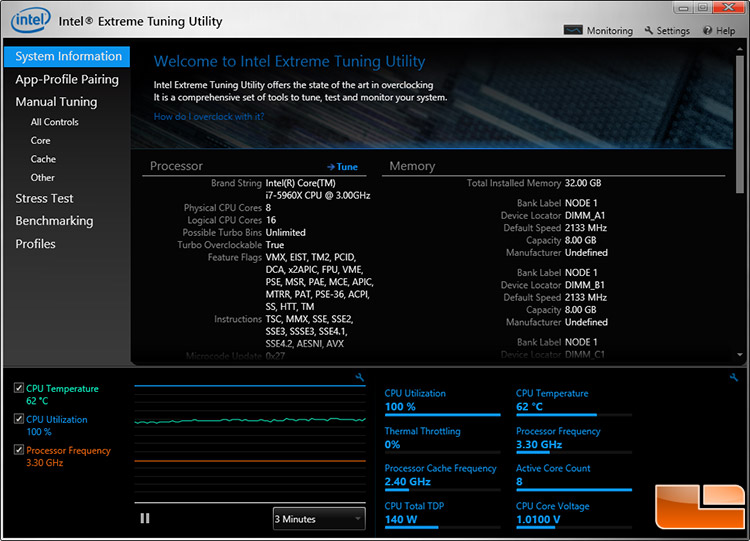
Task: Select Other tuning page
Action: point(43,177)
